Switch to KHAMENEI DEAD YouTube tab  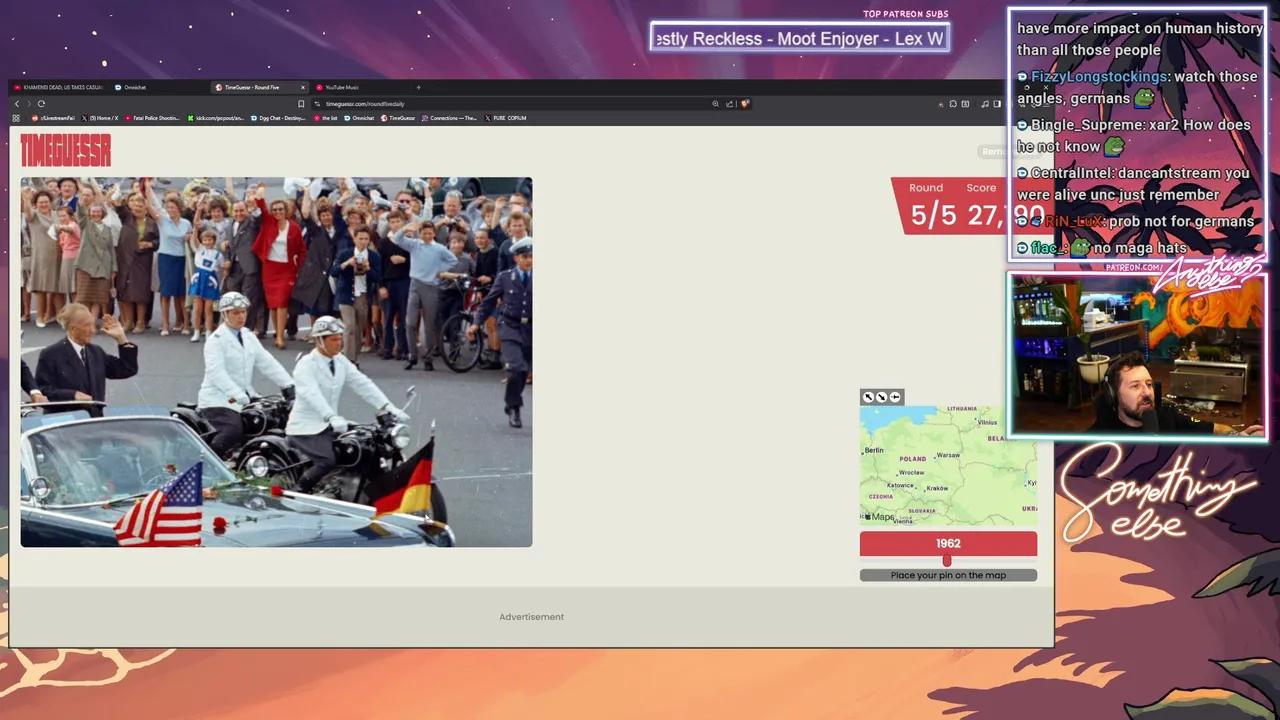(x=58, y=87)
